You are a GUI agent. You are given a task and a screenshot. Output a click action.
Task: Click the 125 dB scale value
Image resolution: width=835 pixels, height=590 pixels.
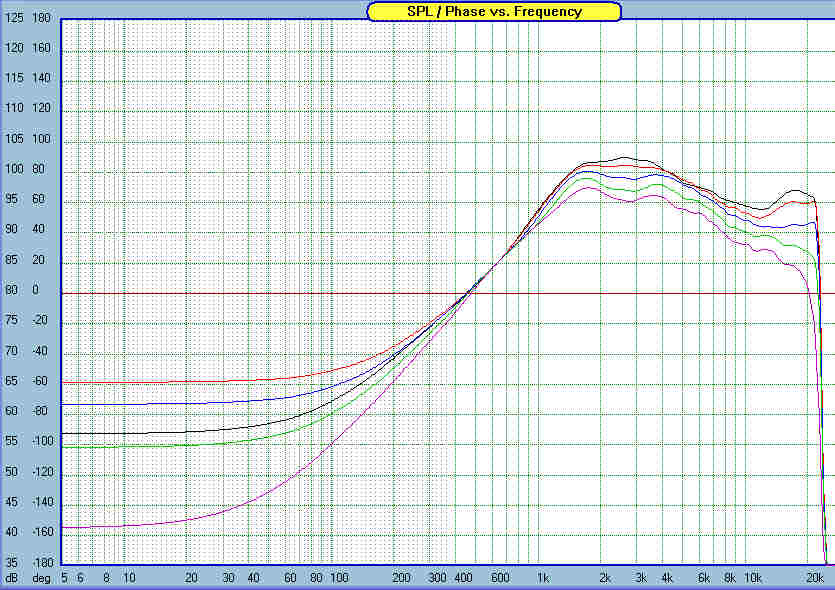14,18
